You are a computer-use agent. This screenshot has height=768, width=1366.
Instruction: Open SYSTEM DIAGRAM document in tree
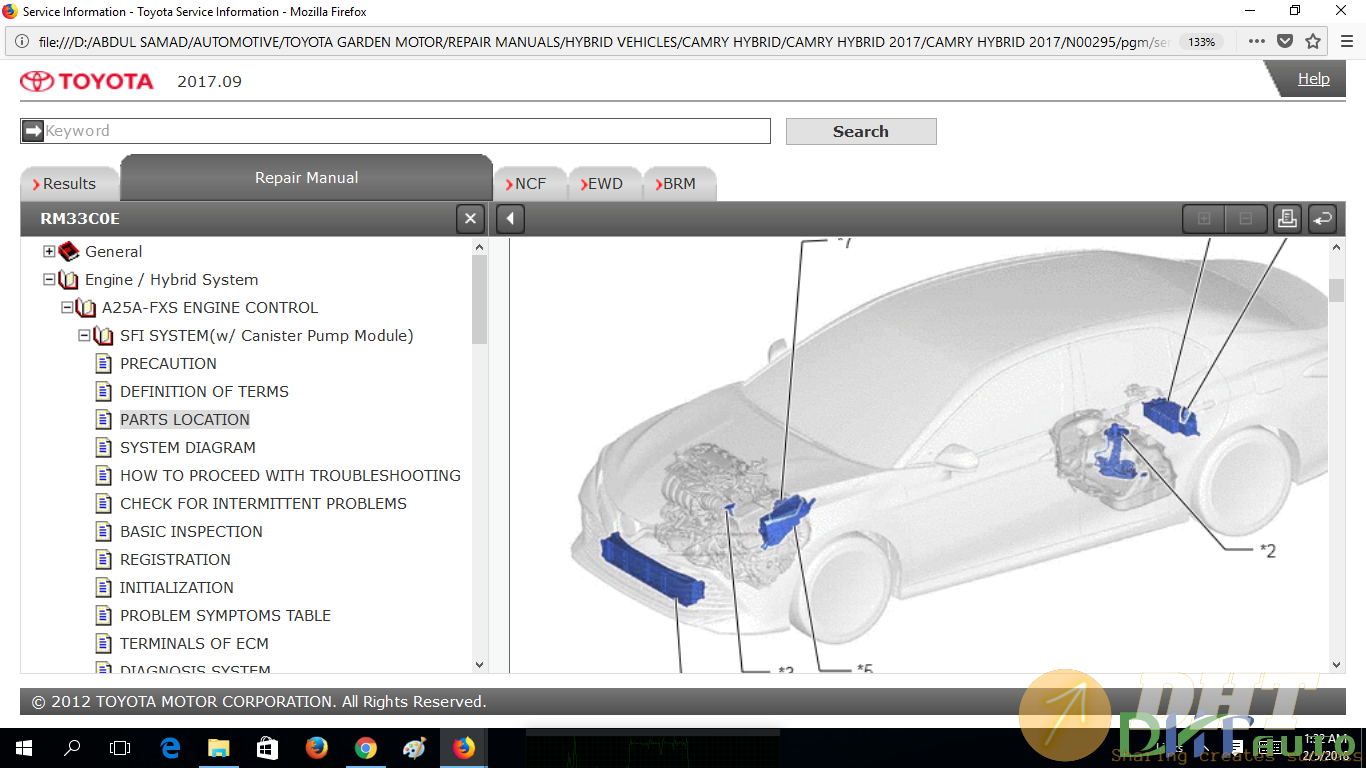coord(187,448)
